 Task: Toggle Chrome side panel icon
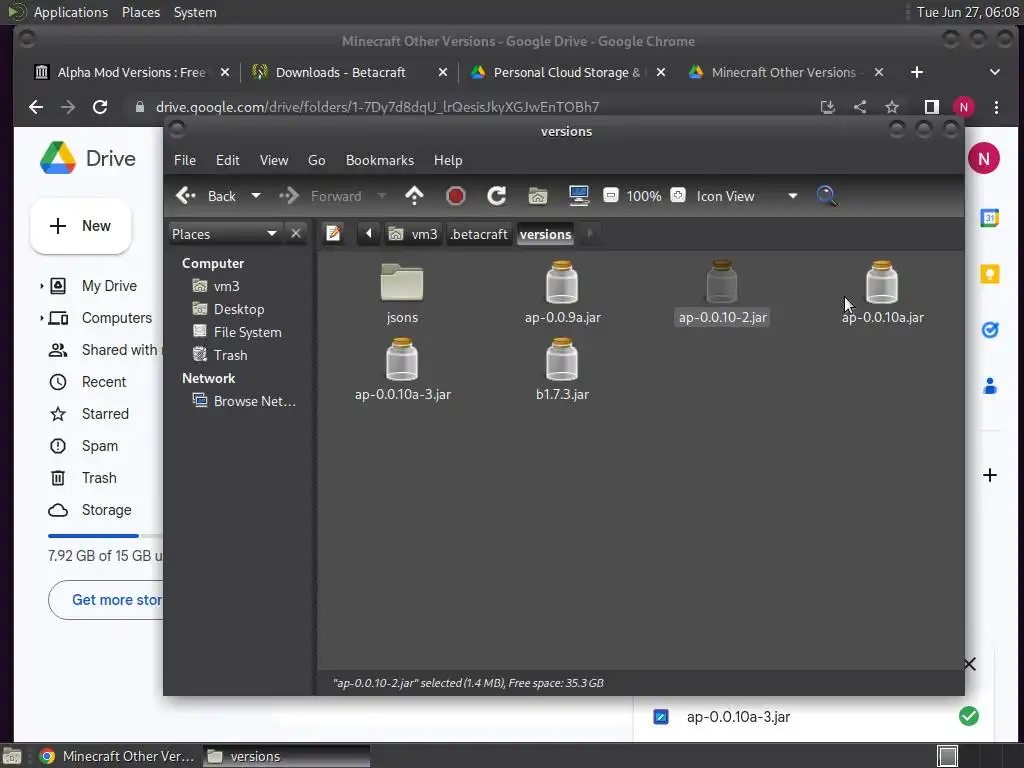(932, 107)
